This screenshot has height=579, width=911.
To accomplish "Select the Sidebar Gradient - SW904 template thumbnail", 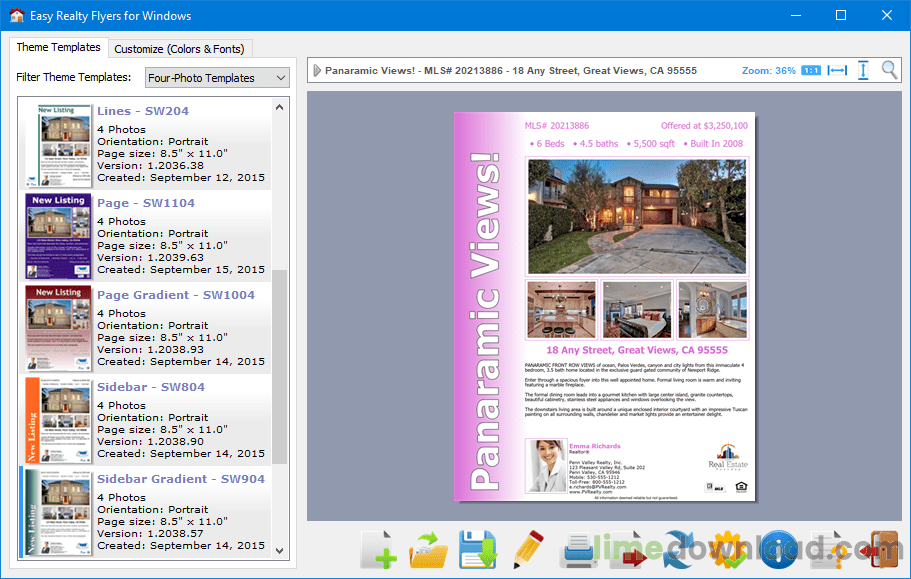I will [58, 512].
